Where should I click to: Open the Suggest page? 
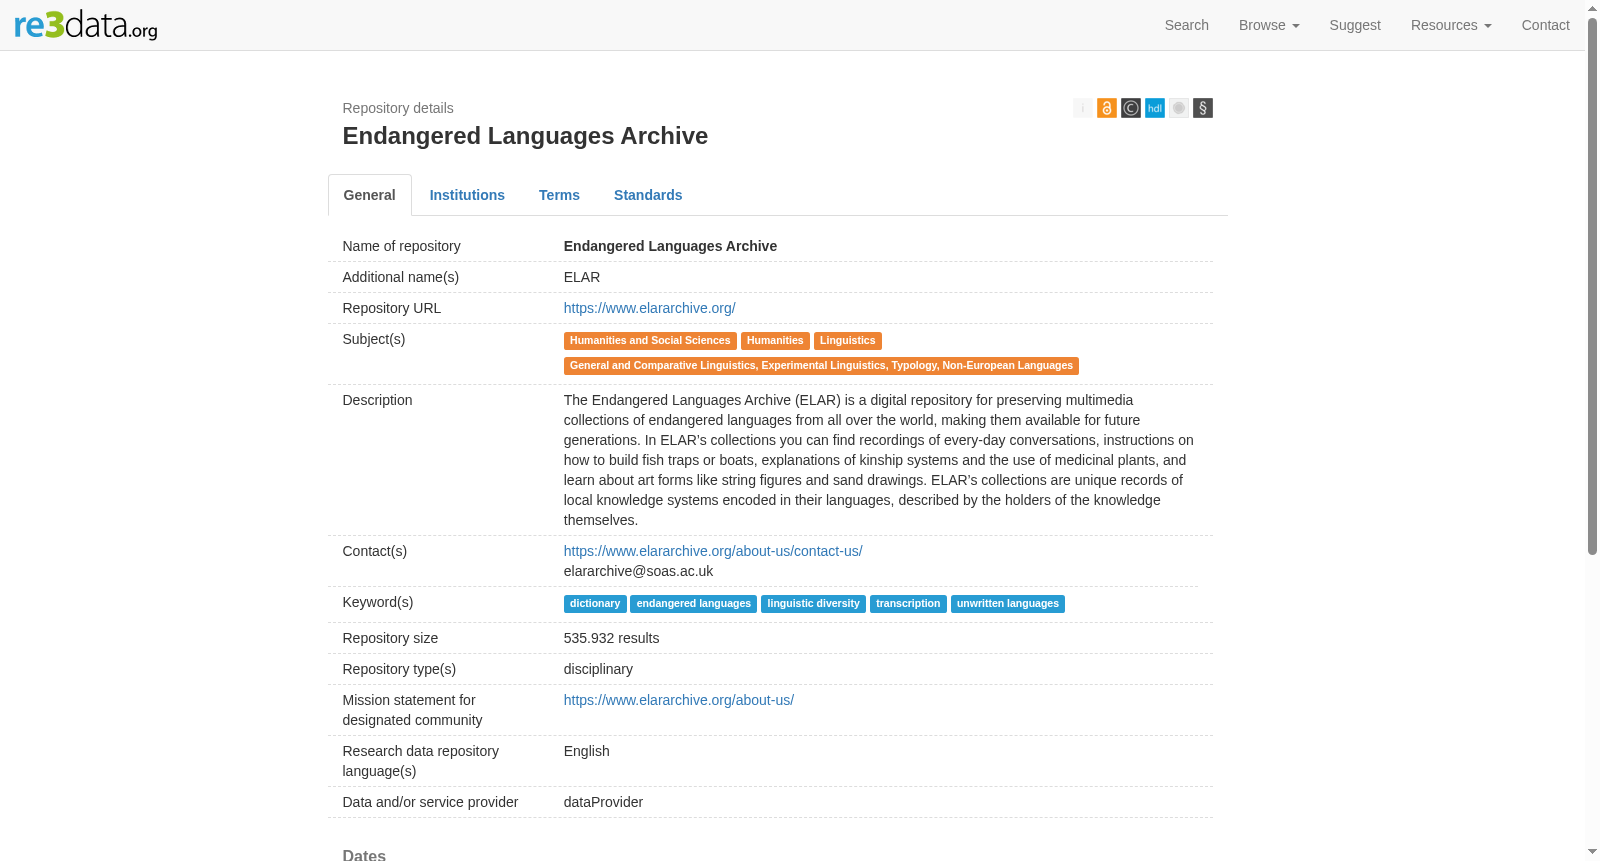coord(1355,25)
